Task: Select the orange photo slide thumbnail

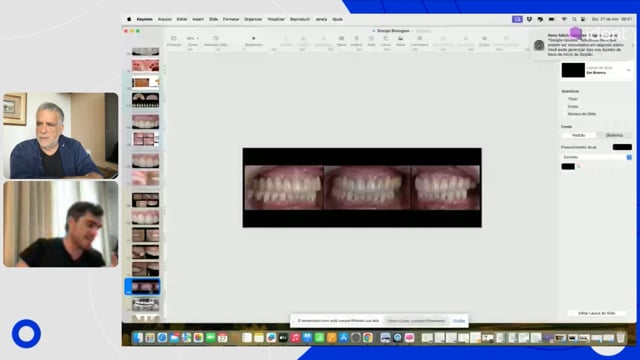Action: pyautogui.click(x=145, y=82)
